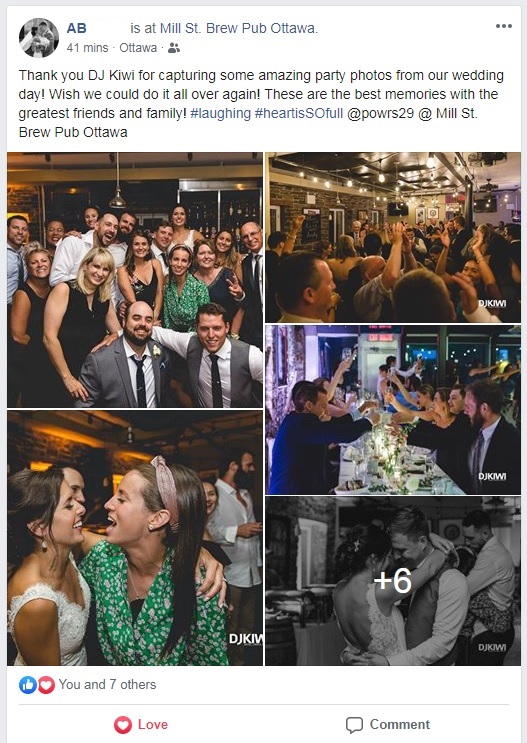This screenshot has height=743, width=527.
Task: Toggle the Love reaction on this post
Action: (141, 725)
